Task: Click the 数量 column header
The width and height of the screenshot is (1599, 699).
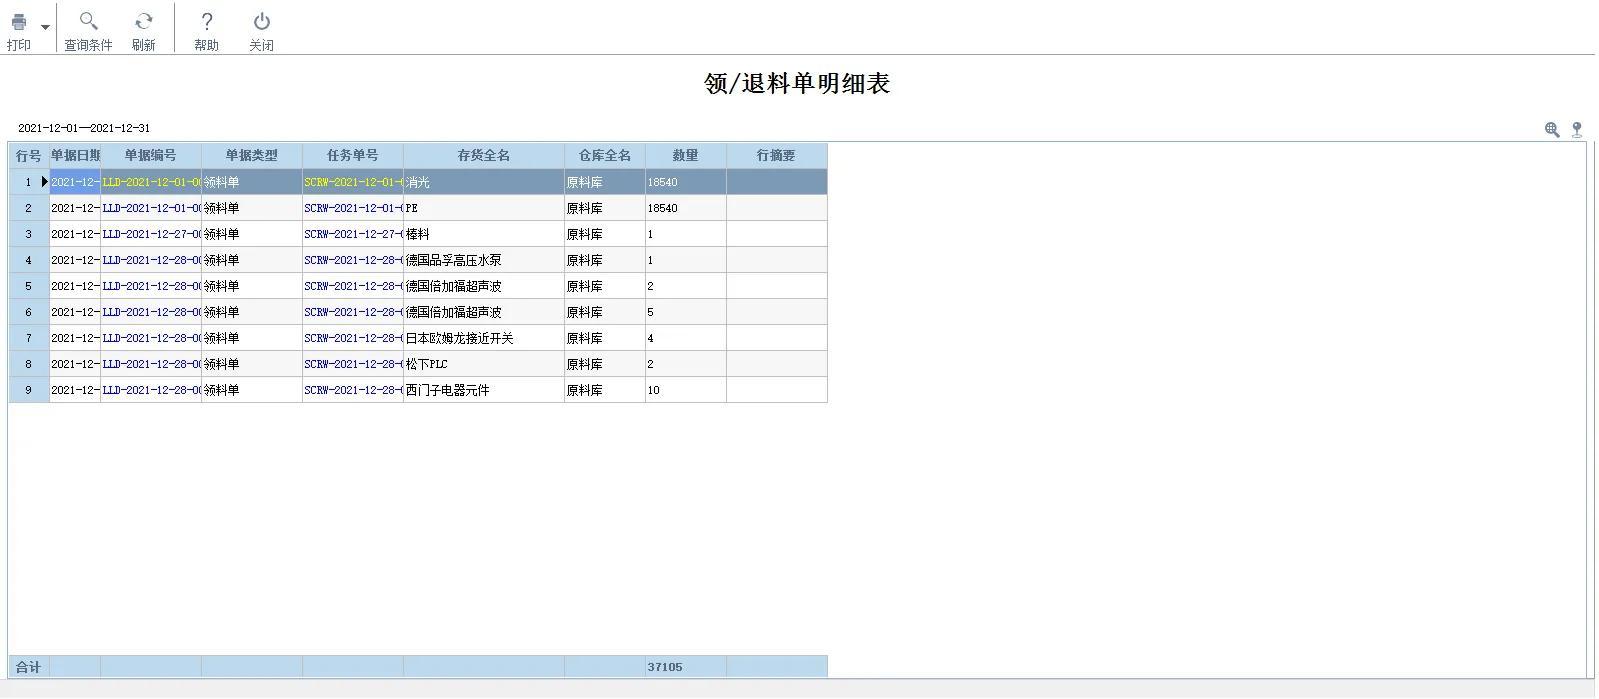Action: tap(686, 156)
